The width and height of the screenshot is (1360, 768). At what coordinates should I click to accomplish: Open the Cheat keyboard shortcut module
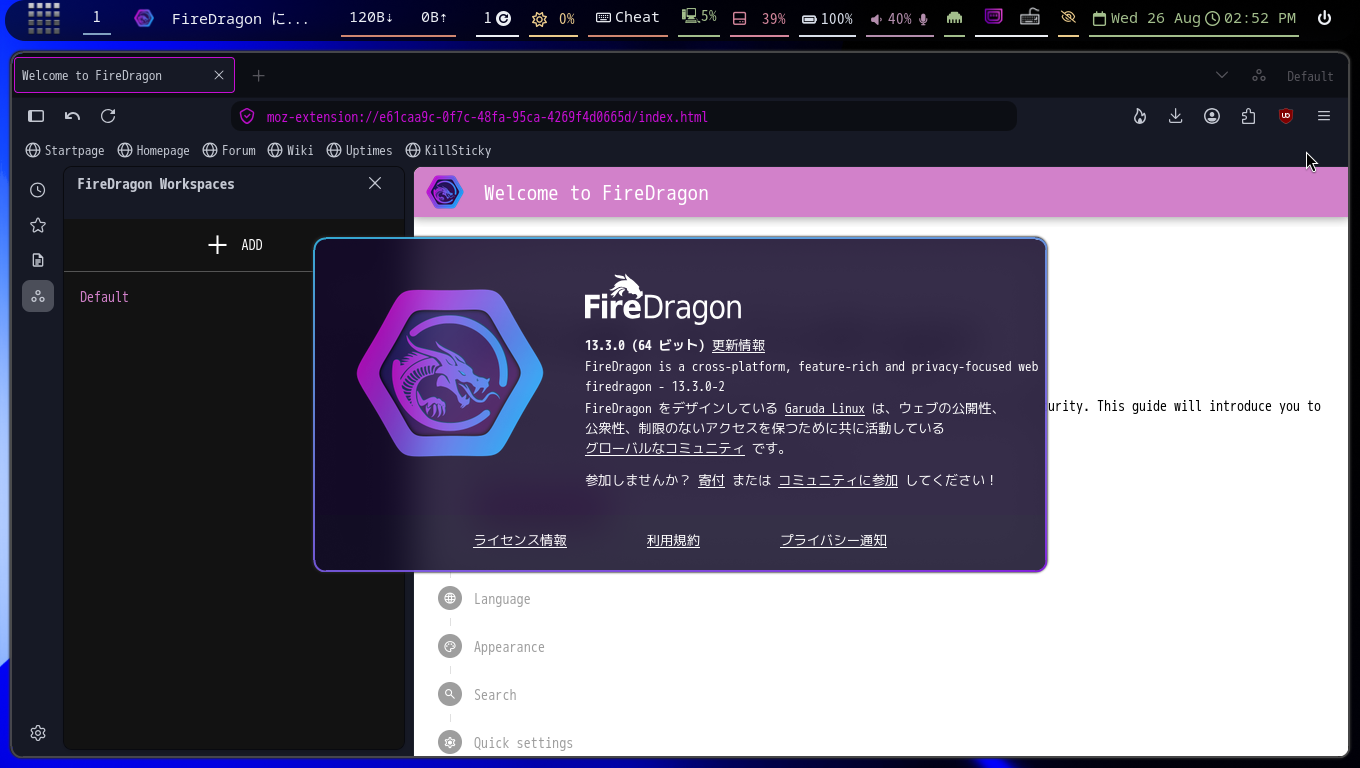627,18
